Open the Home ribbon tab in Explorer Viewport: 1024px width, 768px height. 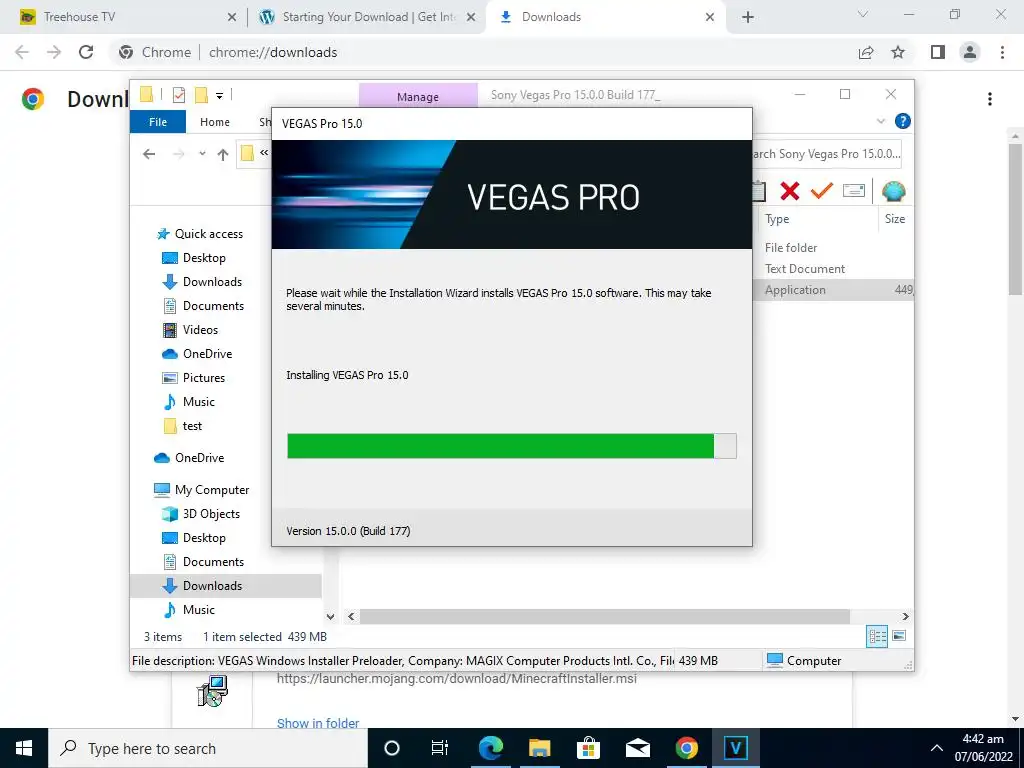pos(215,122)
